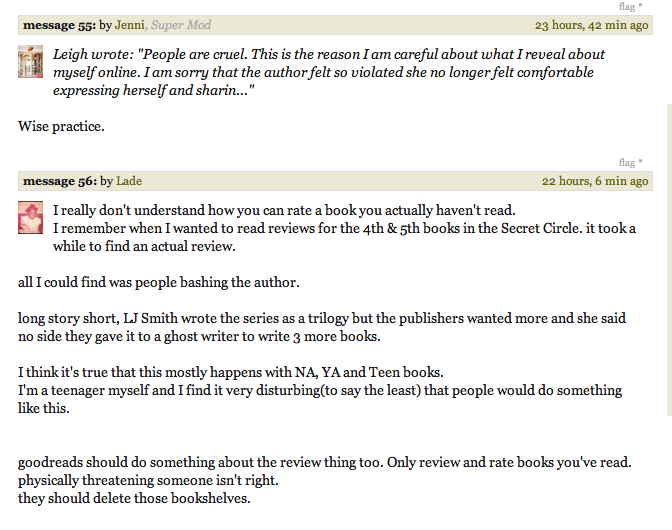This screenshot has width=672, height=530.
Task: Click the asterisk beside message 56's flag
Action: coord(640,162)
